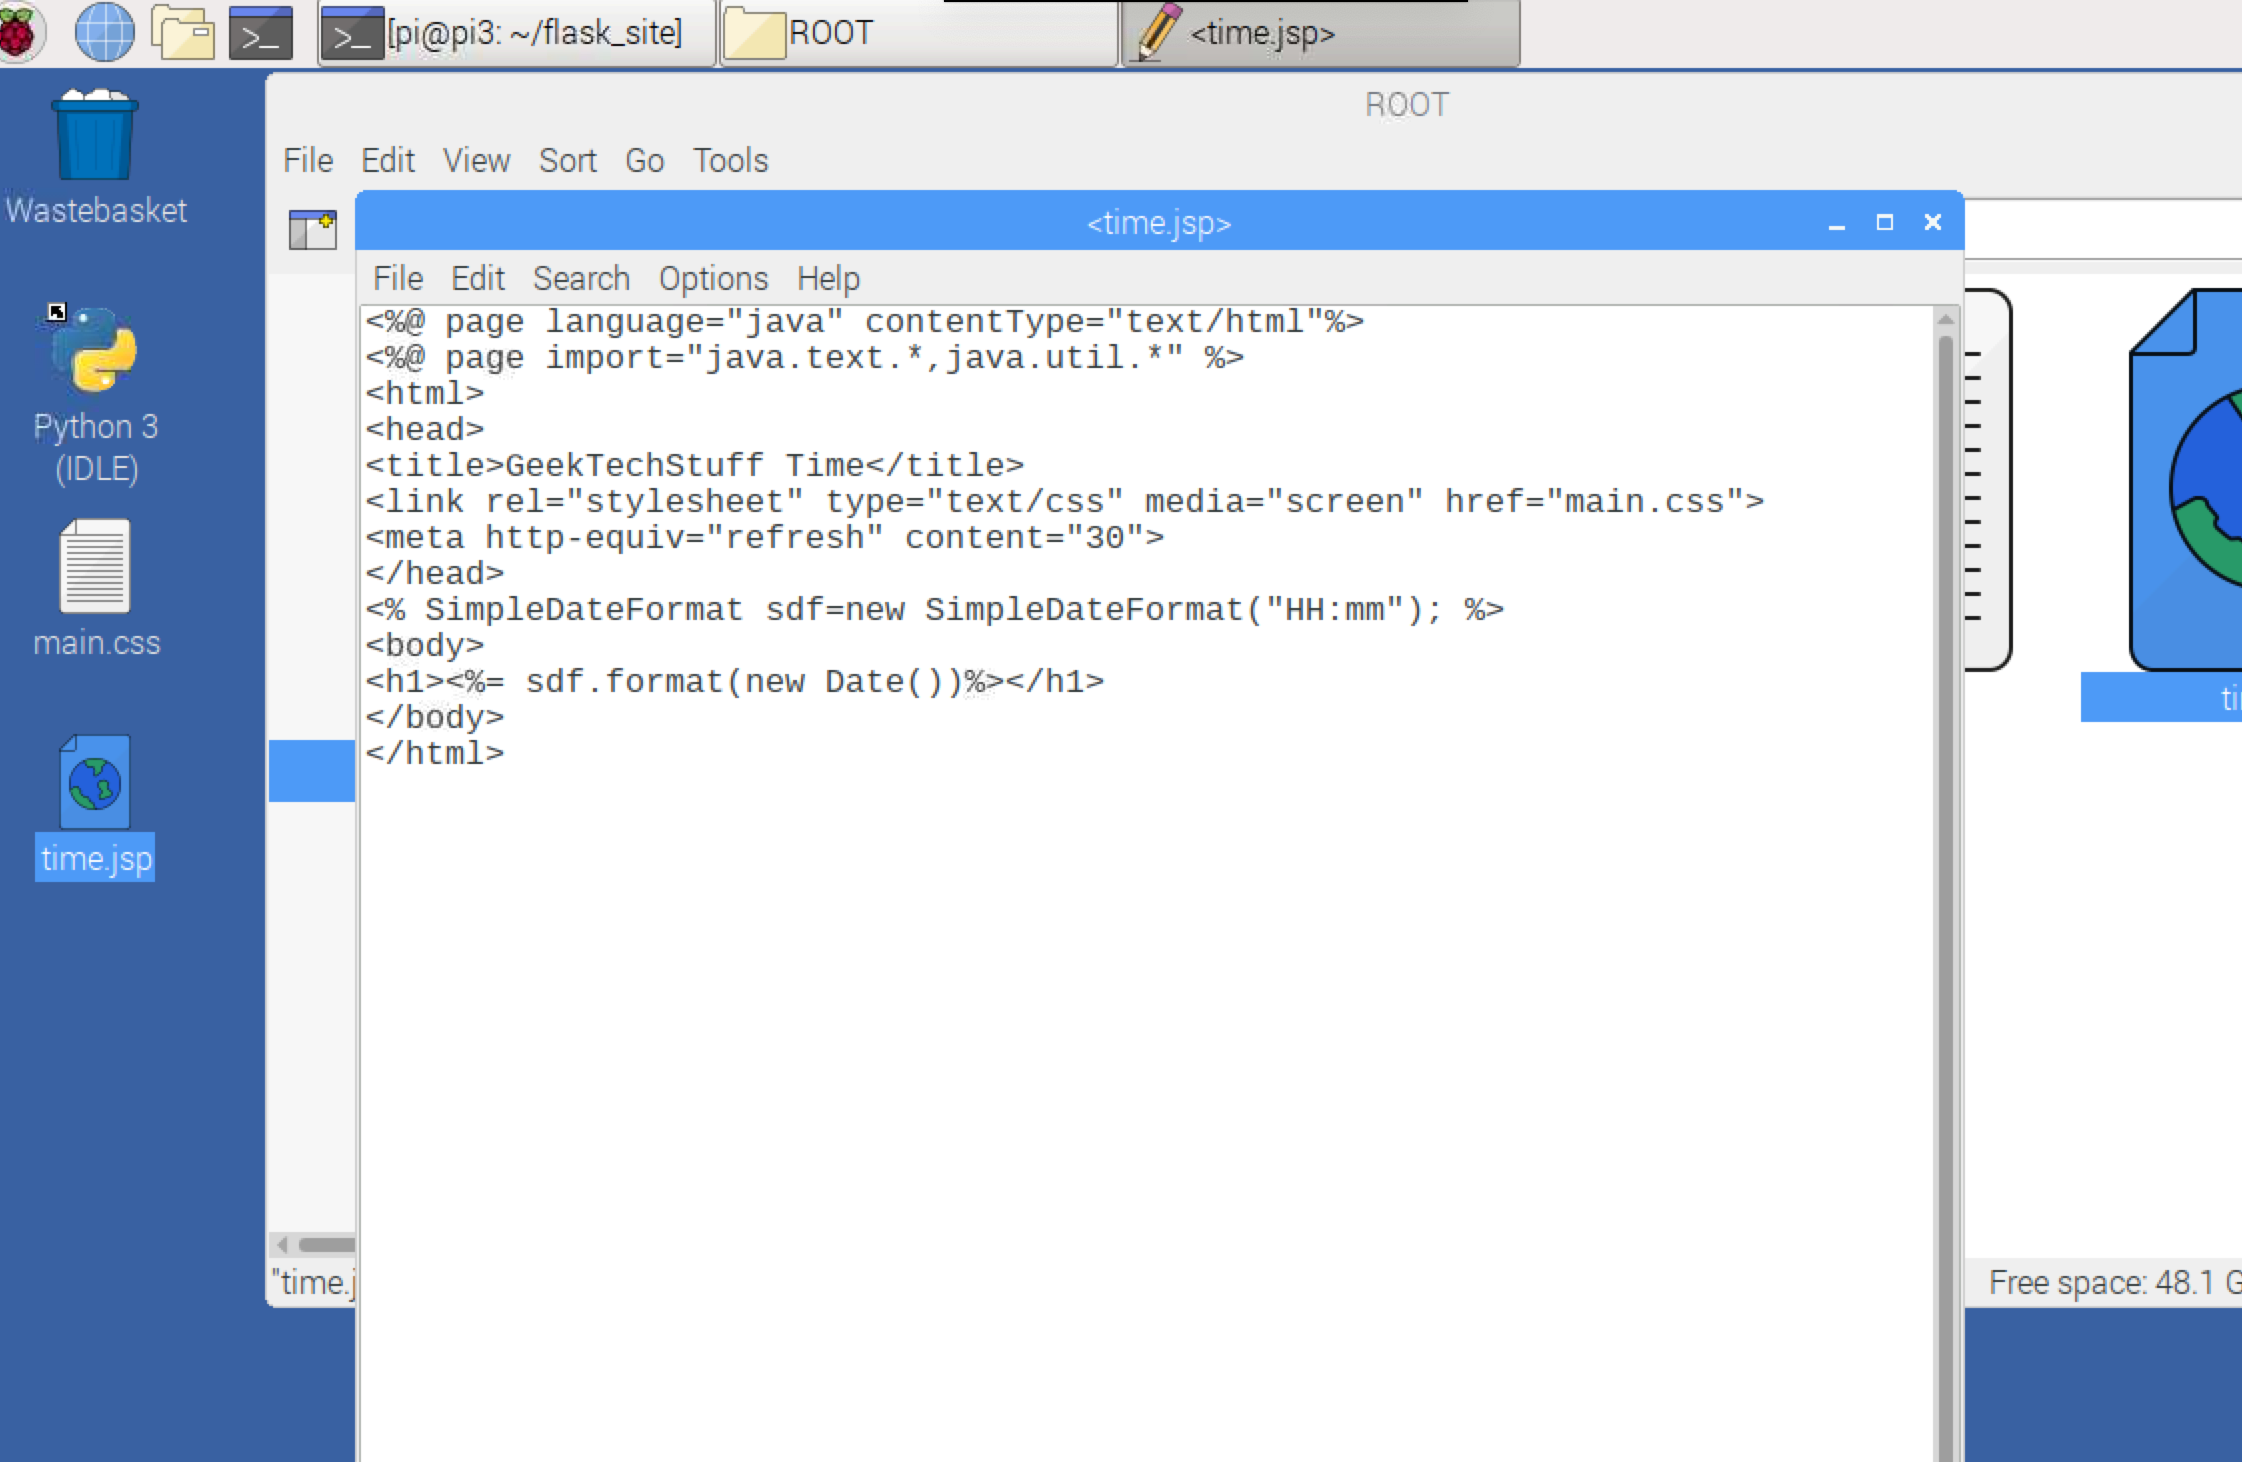Click the up arrow of editor scrollbar
The width and height of the screenshot is (2242, 1462).
(x=1945, y=319)
